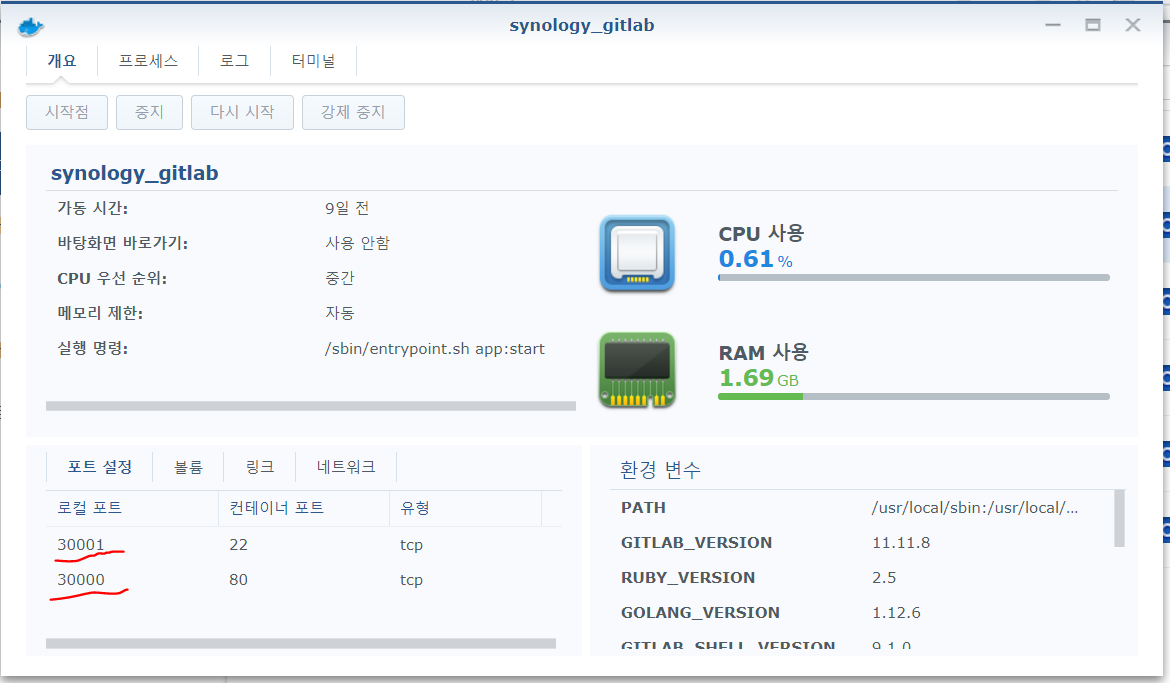Click the 1.69 GB RAM usage value
Image resolution: width=1170 pixels, height=683 pixels.
click(758, 378)
